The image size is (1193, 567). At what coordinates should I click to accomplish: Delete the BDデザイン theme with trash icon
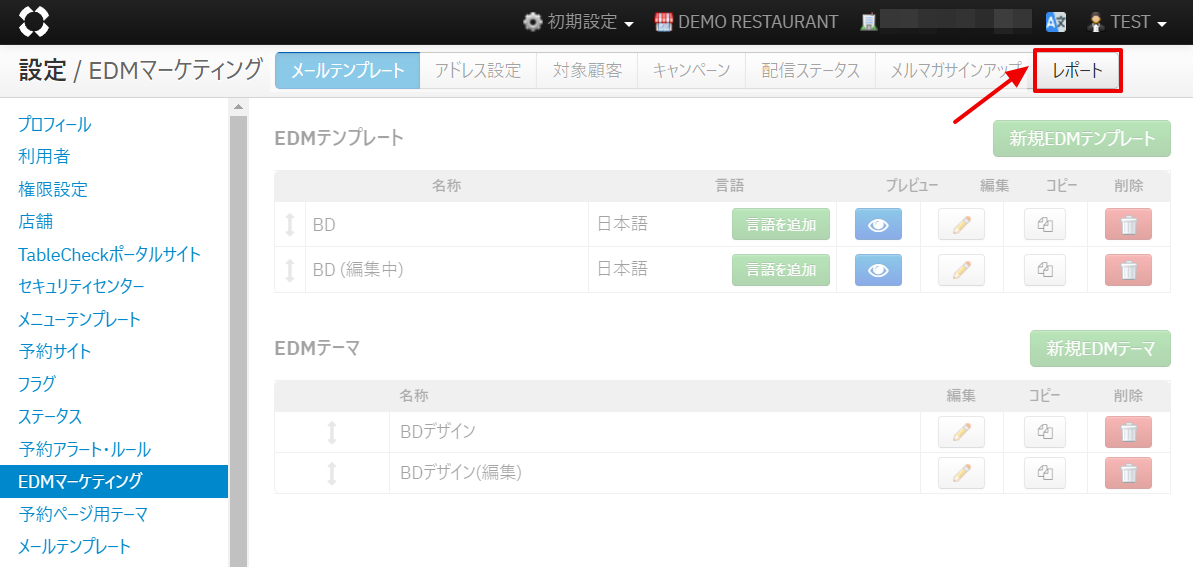point(1128,432)
